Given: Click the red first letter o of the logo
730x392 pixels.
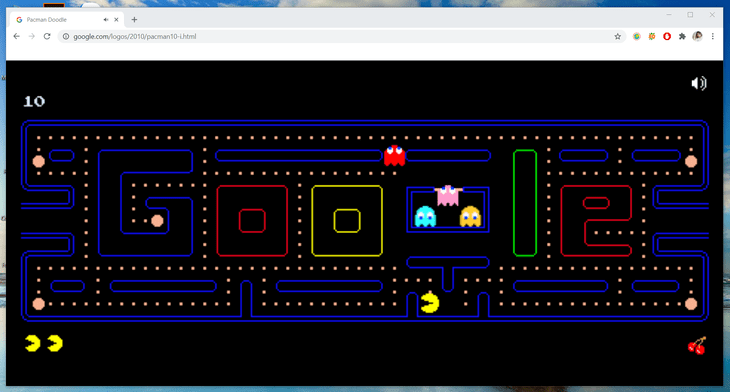Looking at the screenshot, I should (x=252, y=221).
